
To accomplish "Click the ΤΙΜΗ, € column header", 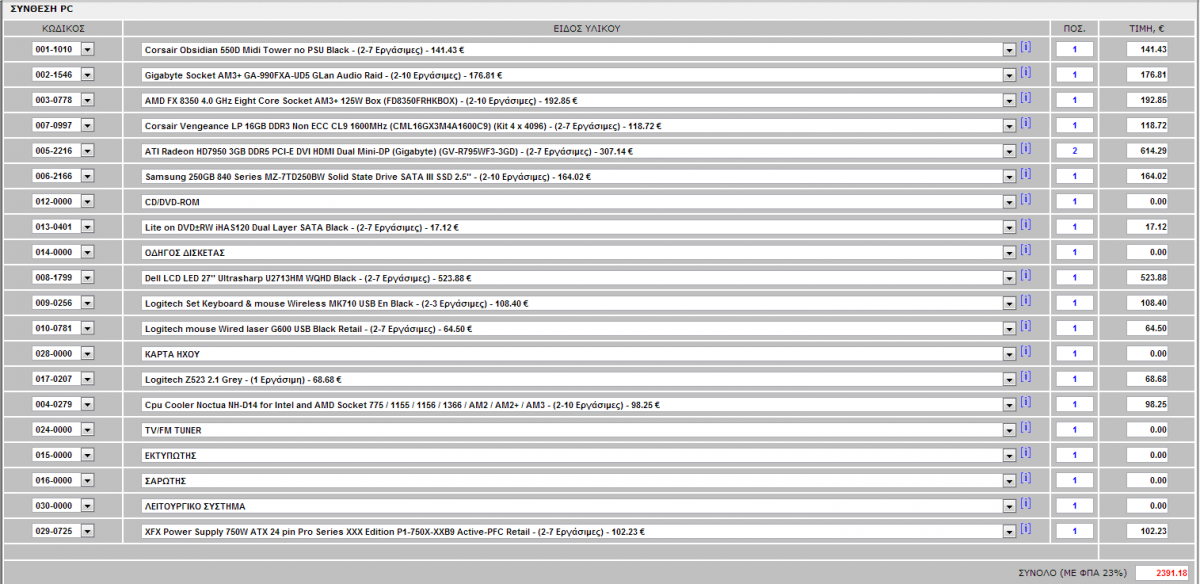I will point(1147,29).
